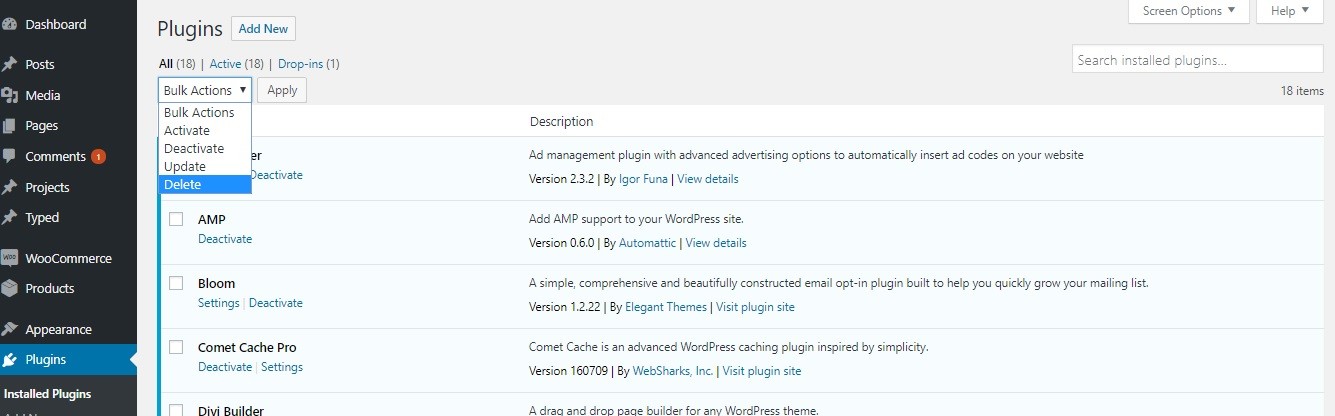1335x416 pixels.
Task: Open the WebSharks, Inc. author link
Action: (x=673, y=371)
